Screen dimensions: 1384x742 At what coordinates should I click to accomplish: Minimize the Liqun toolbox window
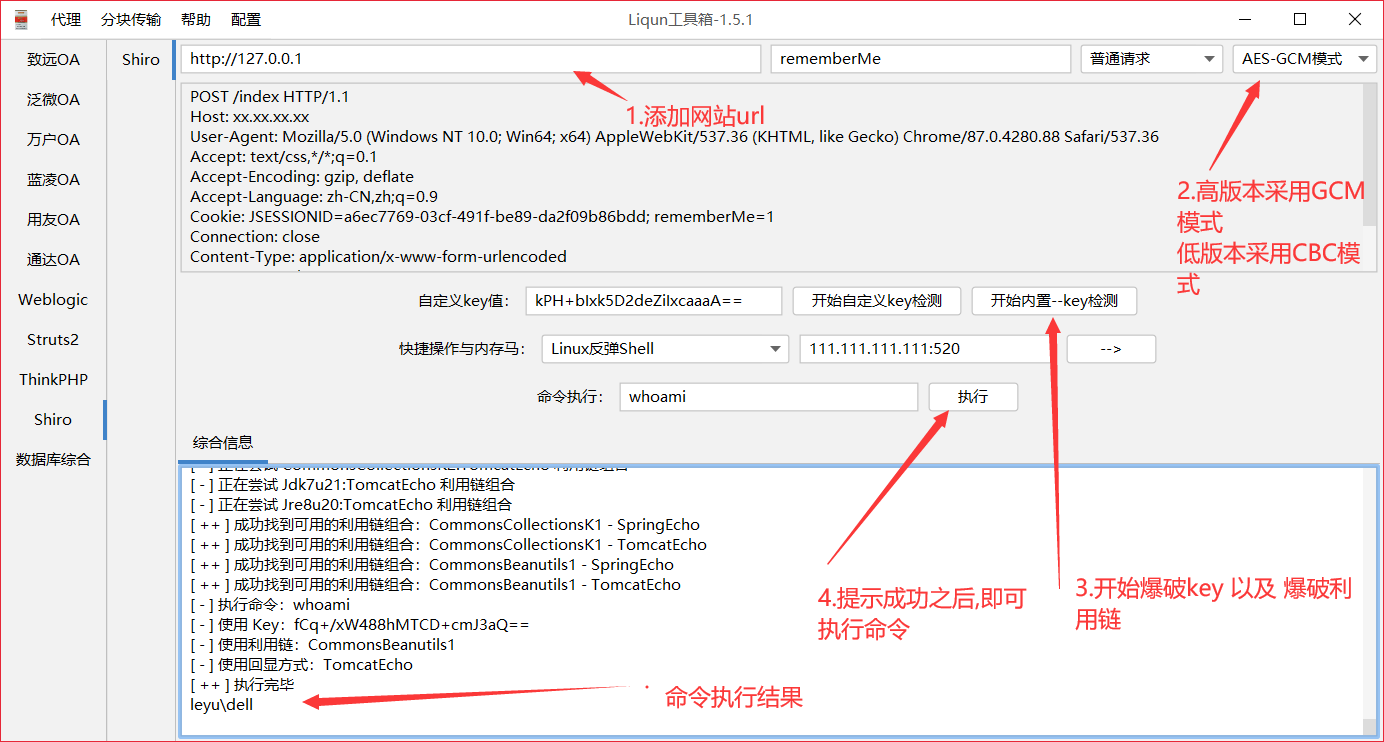tap(1246, 19)
